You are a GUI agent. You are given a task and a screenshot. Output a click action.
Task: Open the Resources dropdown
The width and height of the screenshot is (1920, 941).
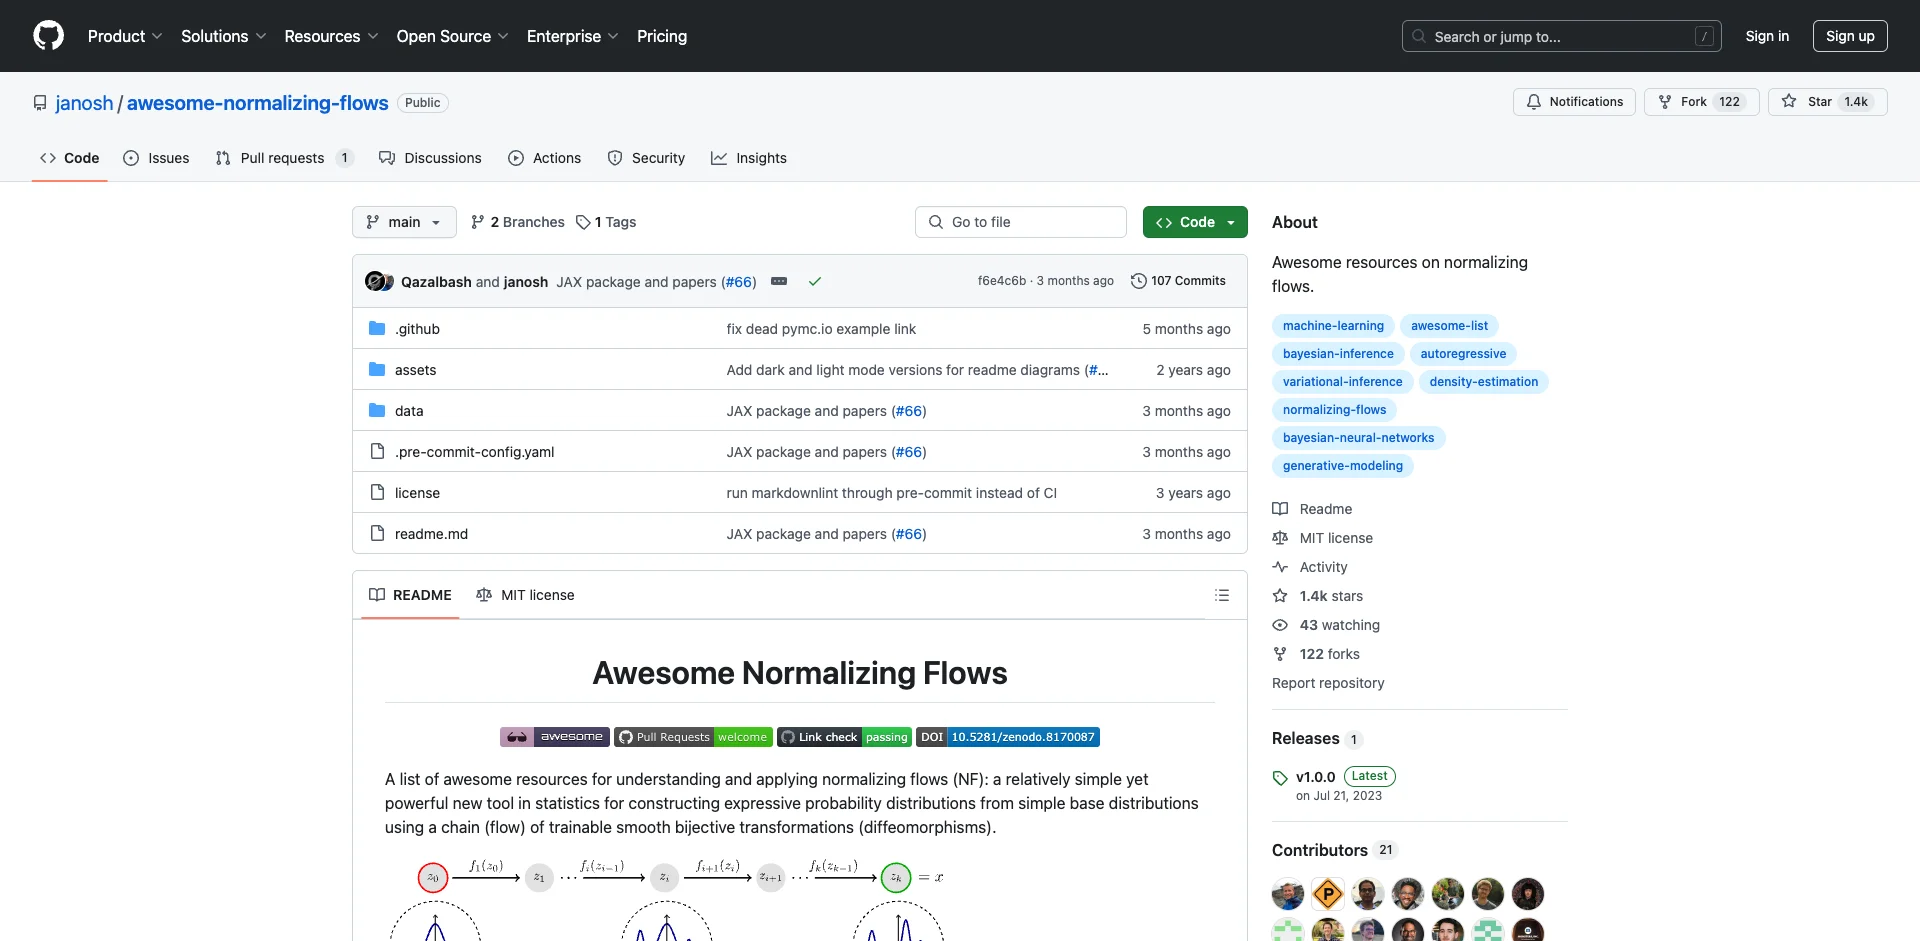coord(331,36)
